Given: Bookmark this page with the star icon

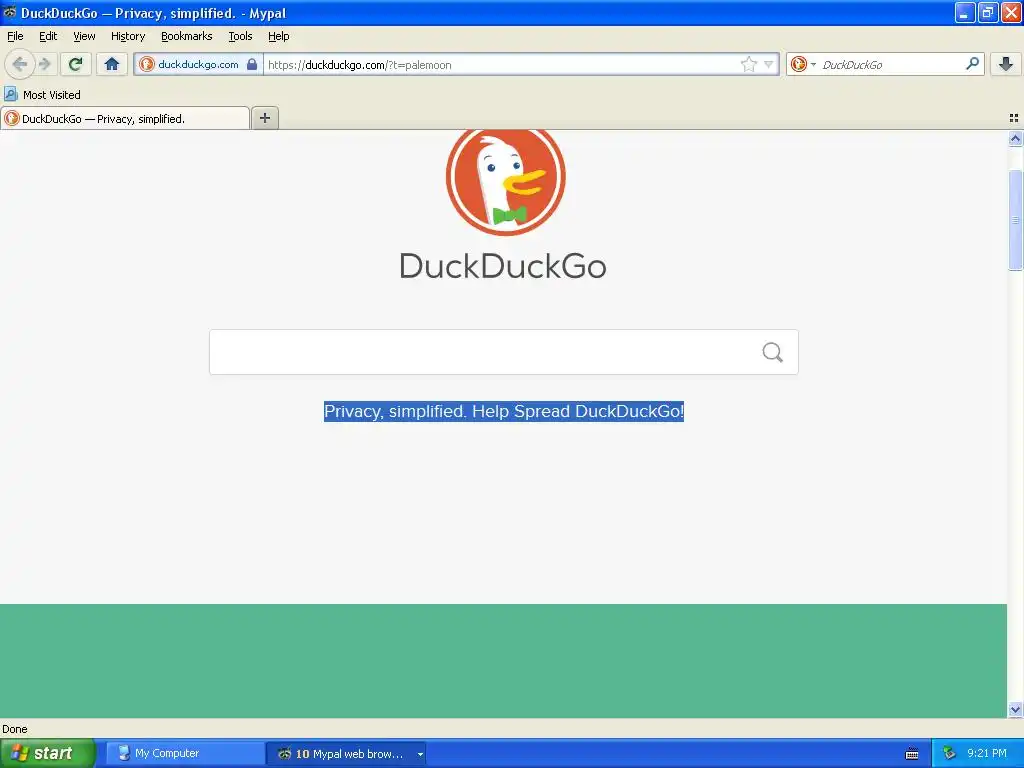Looking at the screenshot, I should (x=748, y=64).
